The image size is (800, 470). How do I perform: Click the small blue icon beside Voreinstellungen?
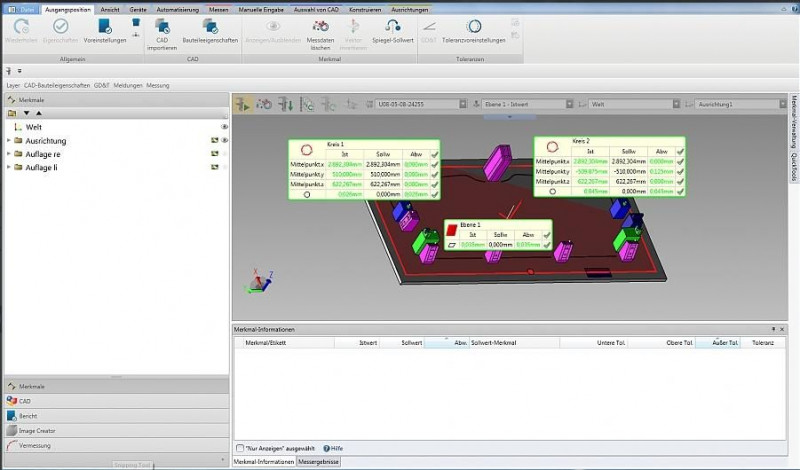[136, 22]
